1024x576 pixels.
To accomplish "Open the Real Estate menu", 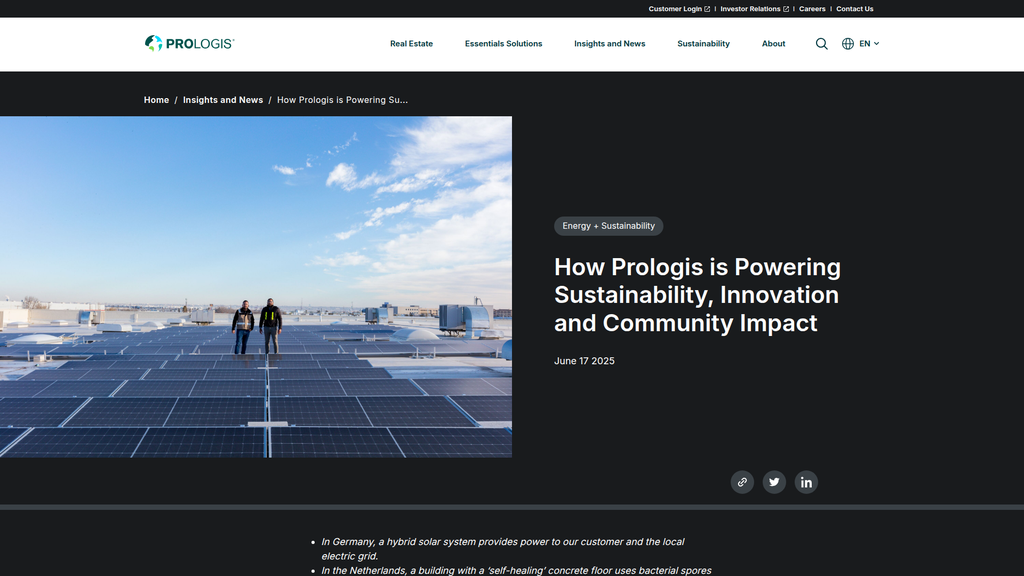I will click(411, 44).
